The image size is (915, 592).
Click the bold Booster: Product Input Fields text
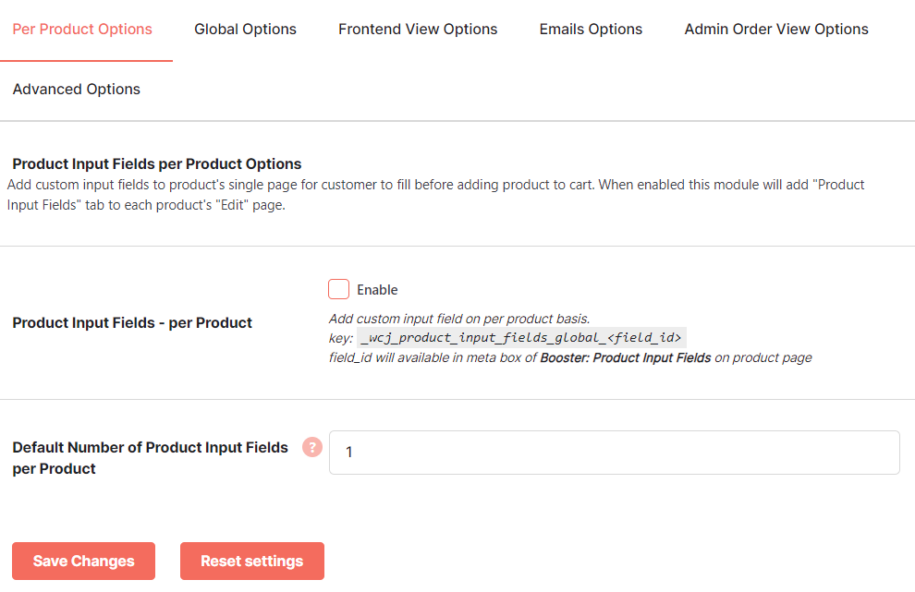click(626, 358)
